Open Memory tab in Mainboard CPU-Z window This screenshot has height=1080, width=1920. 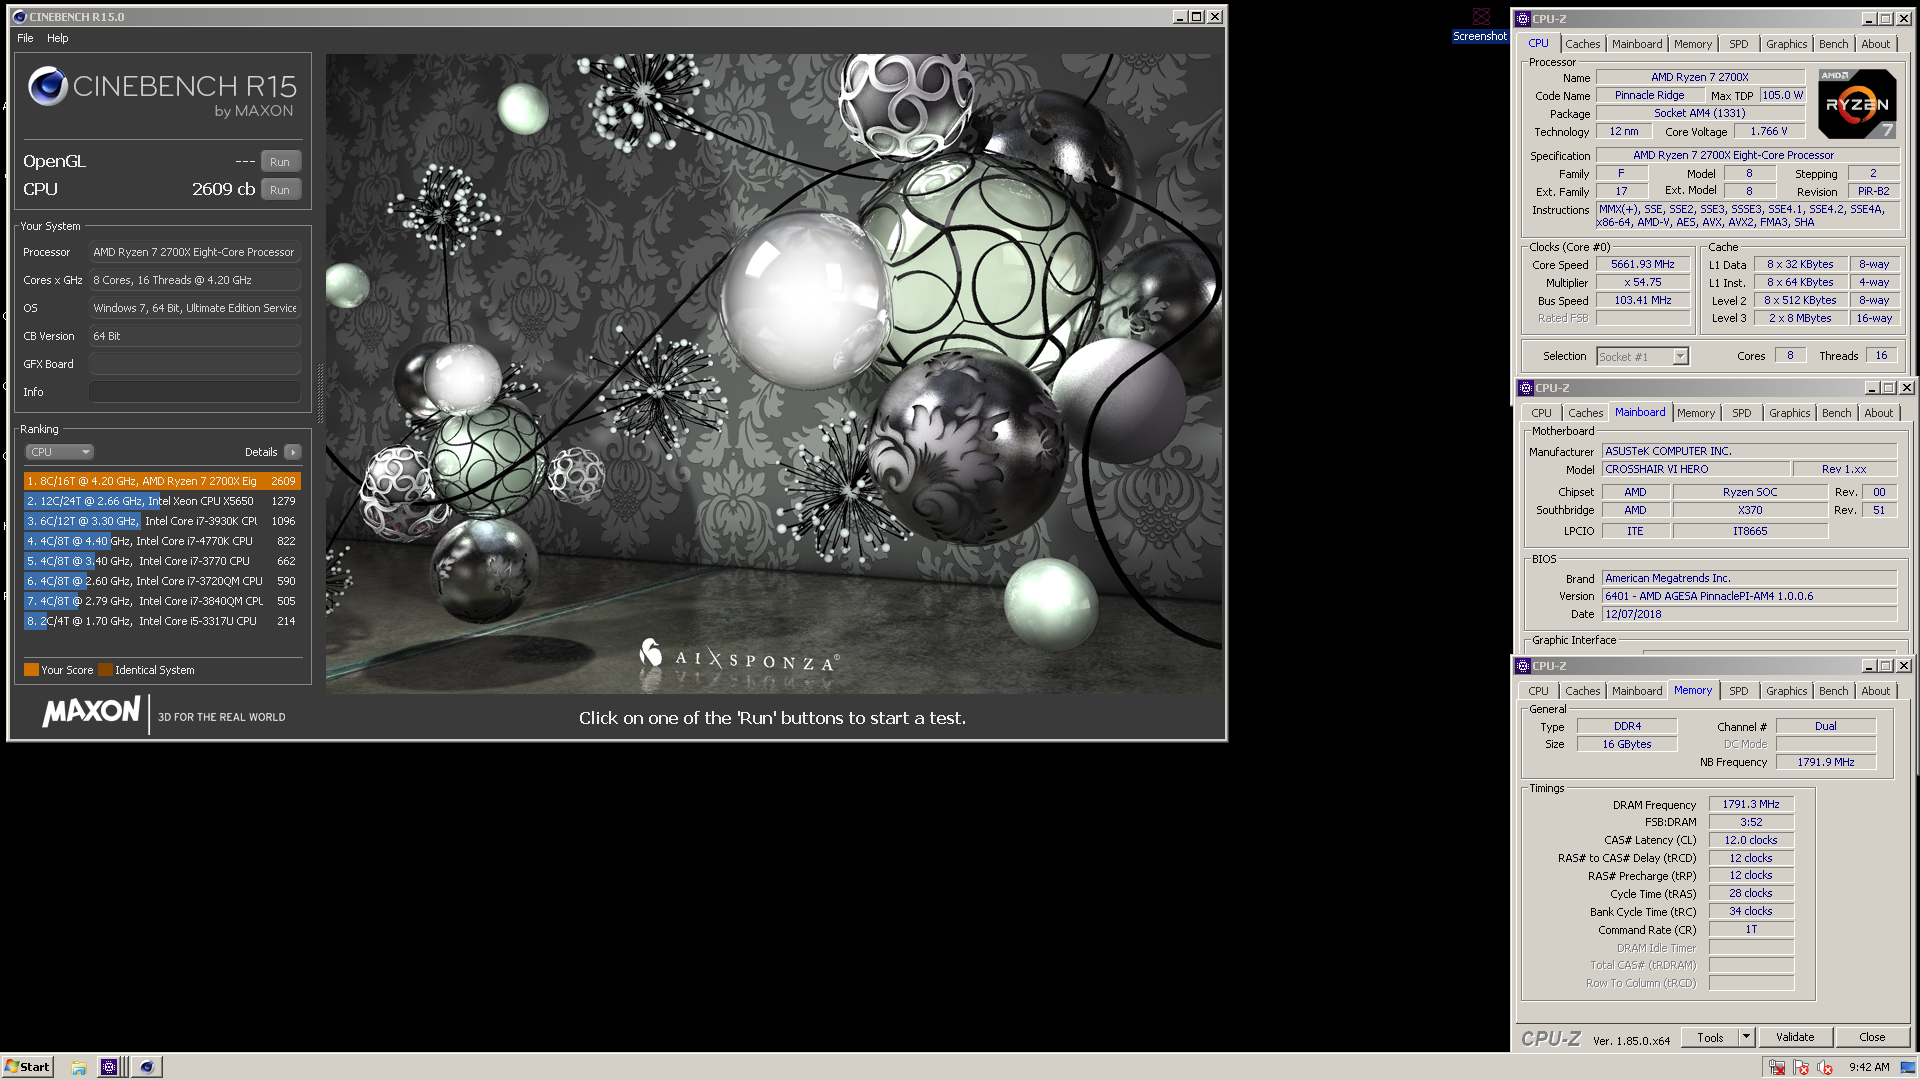click(x=1695, y=413)
